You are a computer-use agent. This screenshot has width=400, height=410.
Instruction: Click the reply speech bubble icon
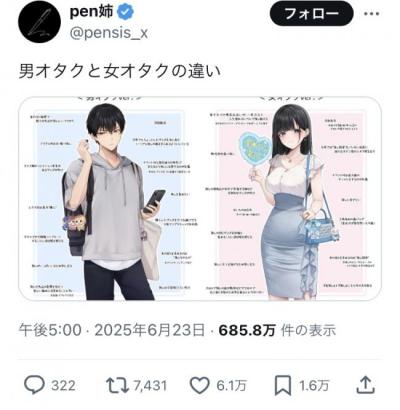tap(35, 386)
